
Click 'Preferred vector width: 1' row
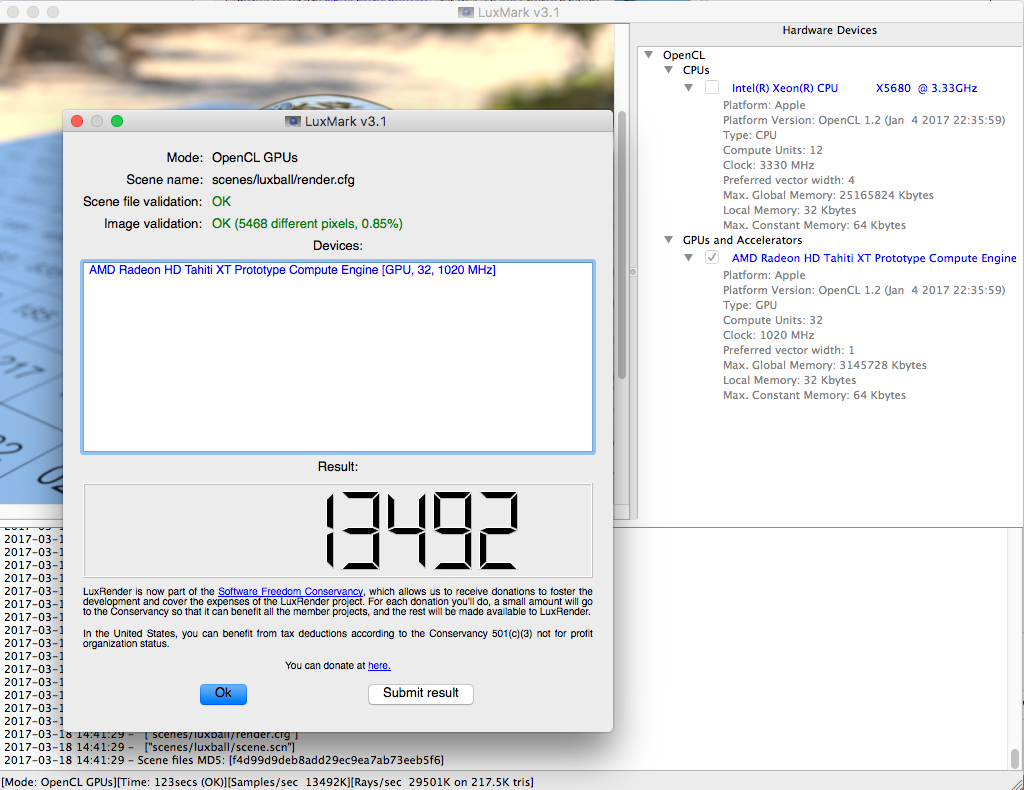point(788,350)
